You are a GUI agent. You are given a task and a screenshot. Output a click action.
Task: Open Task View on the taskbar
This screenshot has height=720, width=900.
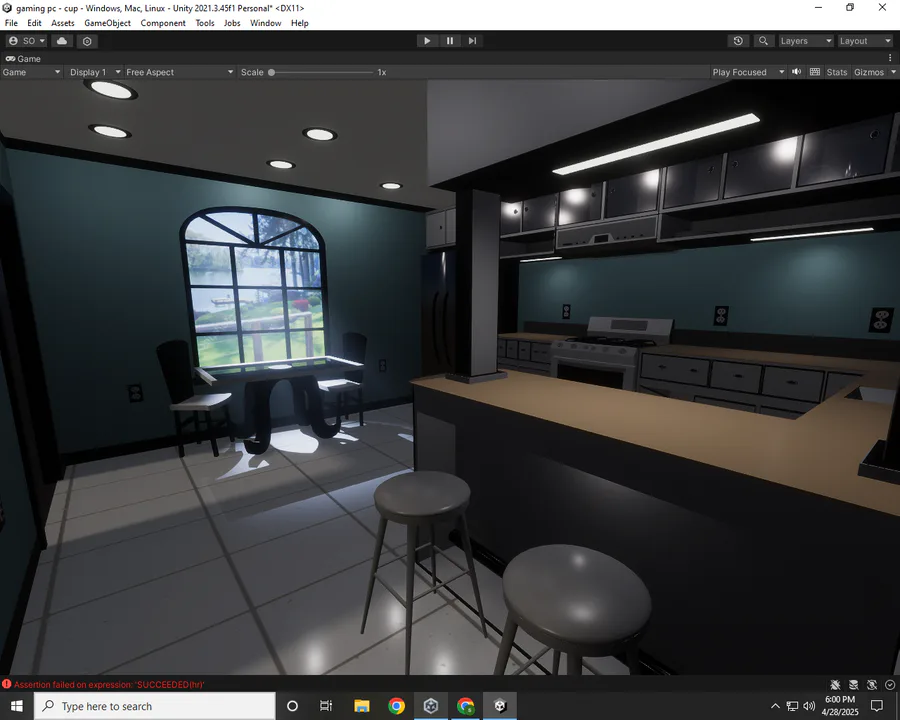coord(326,706)
